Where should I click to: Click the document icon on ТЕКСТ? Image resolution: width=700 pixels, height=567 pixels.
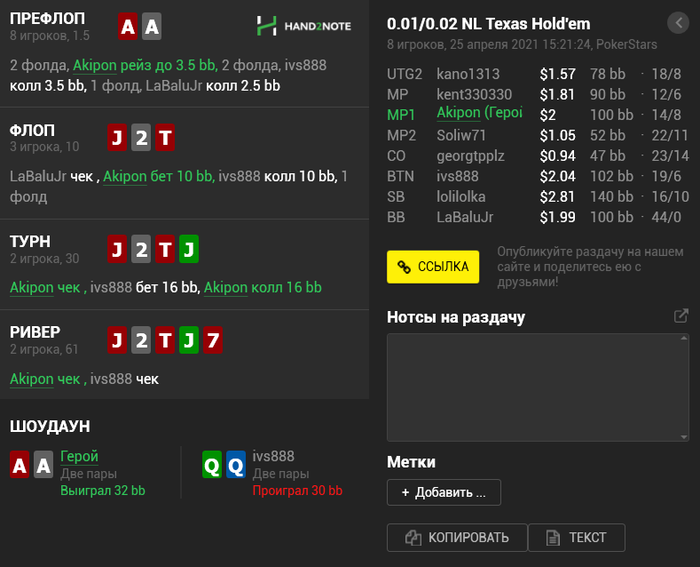[x=553, y=538]
